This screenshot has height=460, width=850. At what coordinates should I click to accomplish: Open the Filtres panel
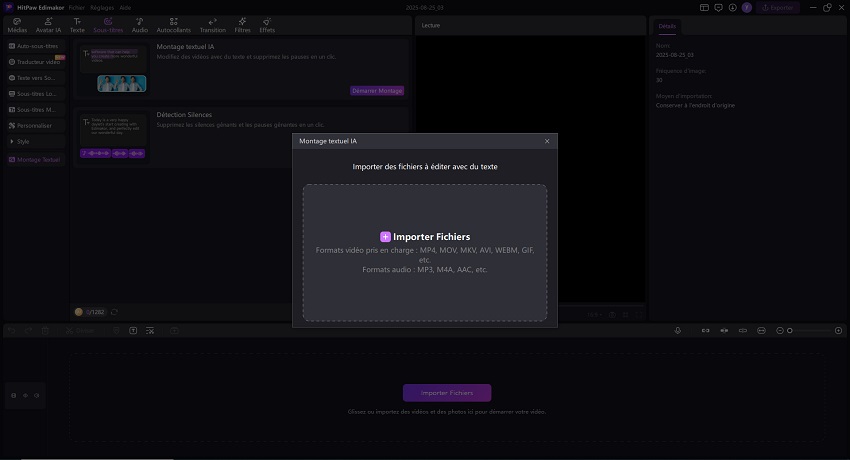(x=242, y=25)
